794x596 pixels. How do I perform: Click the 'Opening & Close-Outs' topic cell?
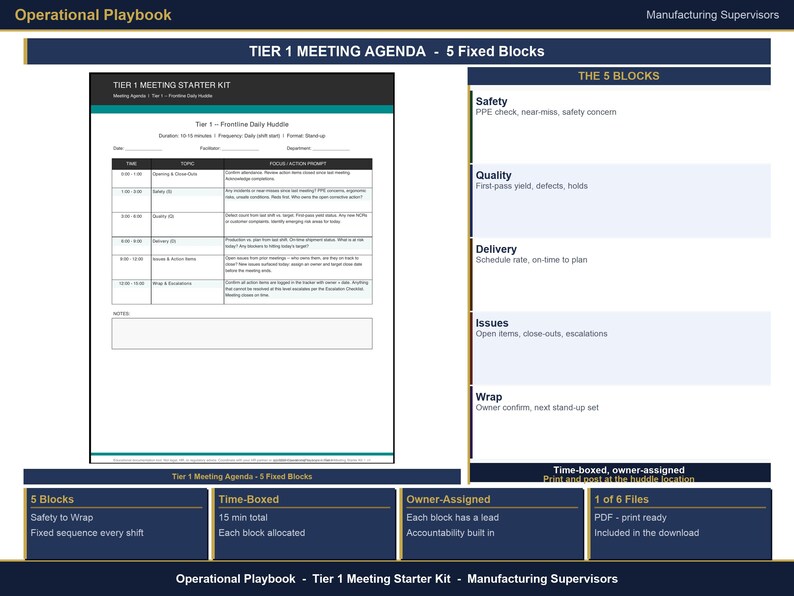pos(187,179)
